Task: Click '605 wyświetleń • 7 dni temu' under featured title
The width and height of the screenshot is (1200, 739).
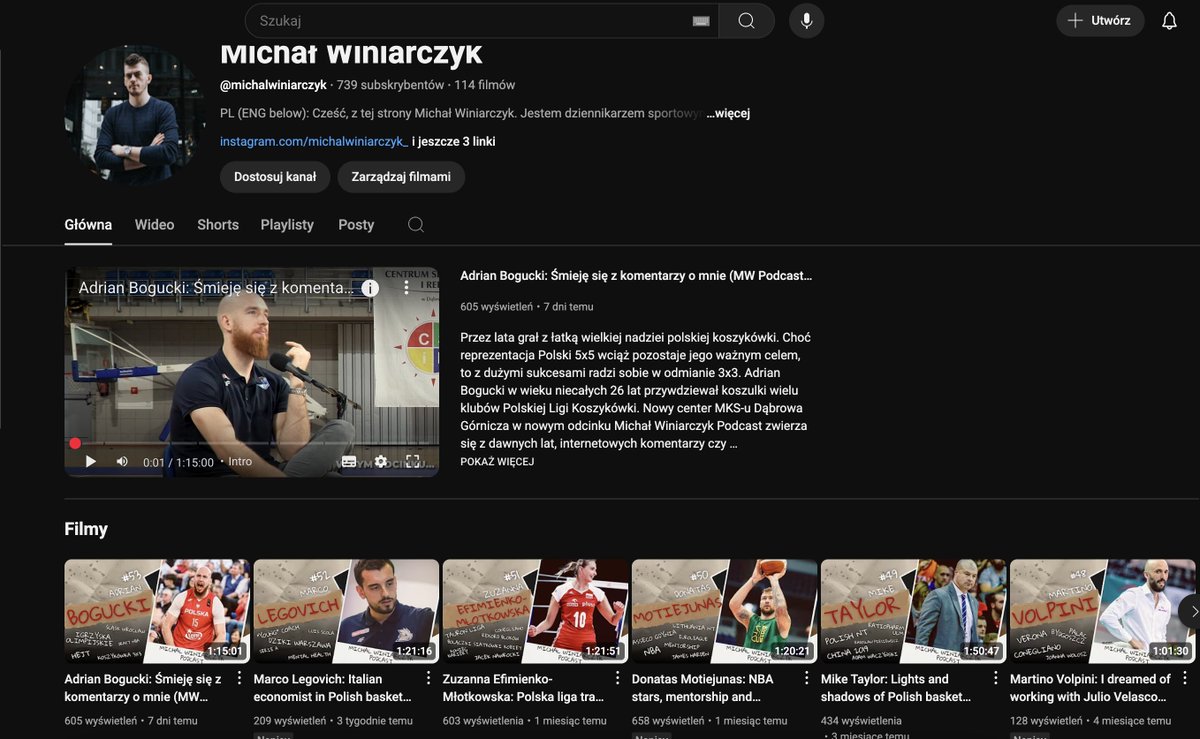Action: [x=527, y=306]
